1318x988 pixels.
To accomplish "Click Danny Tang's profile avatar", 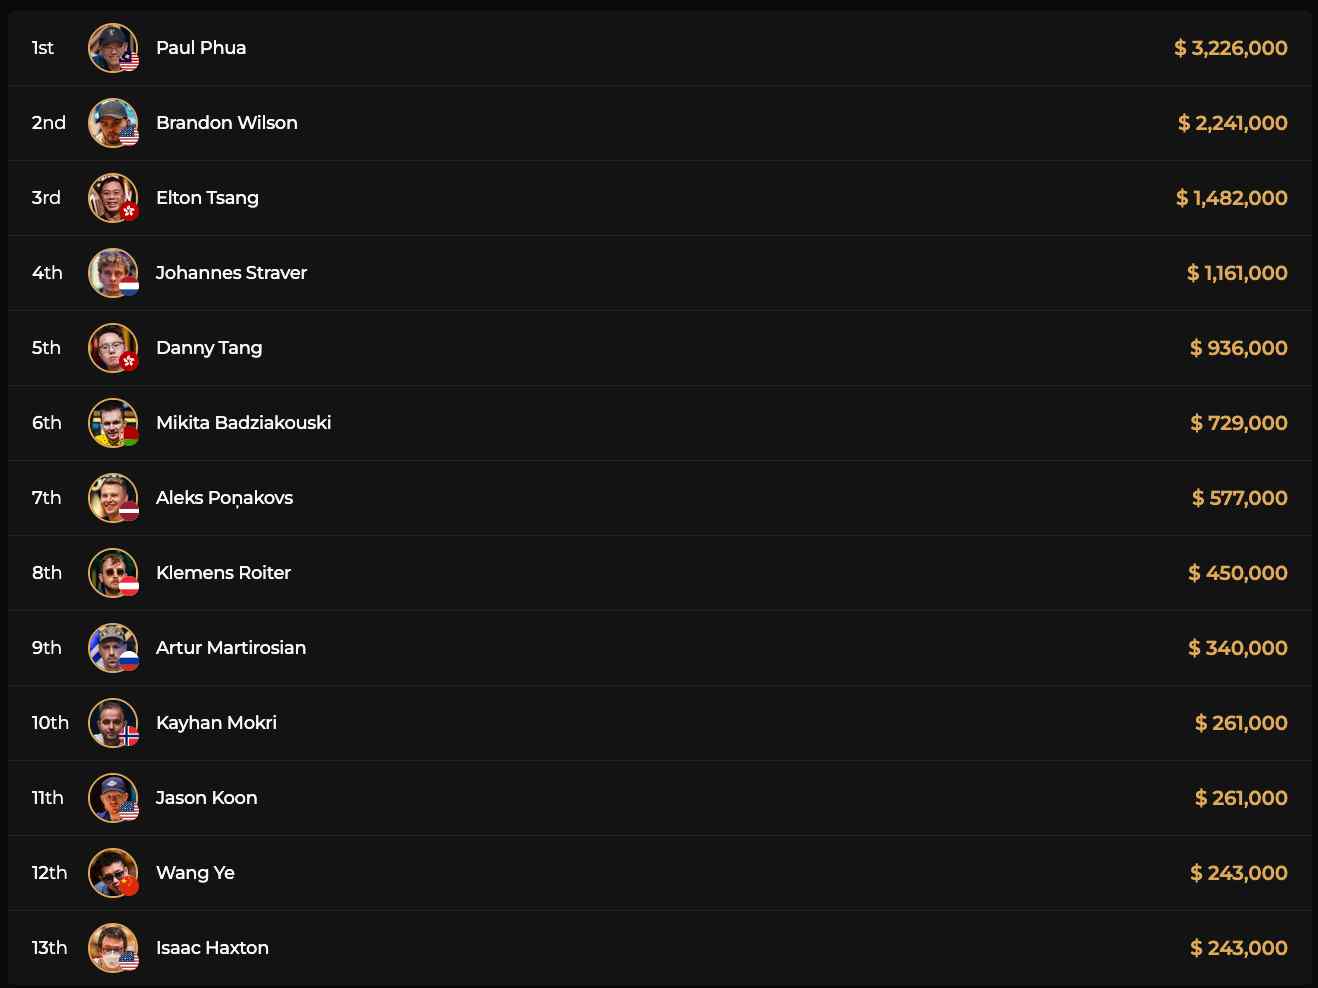I will coord(112,348).
